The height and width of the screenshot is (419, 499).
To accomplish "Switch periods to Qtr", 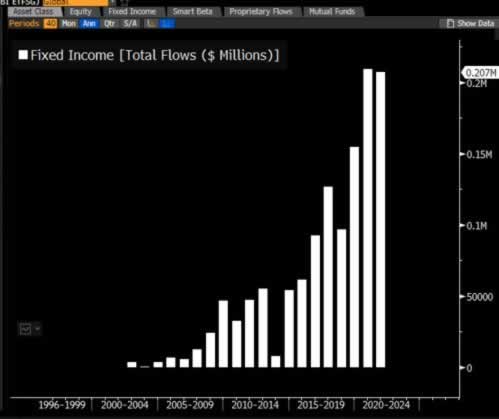I will tap(109, 23).
